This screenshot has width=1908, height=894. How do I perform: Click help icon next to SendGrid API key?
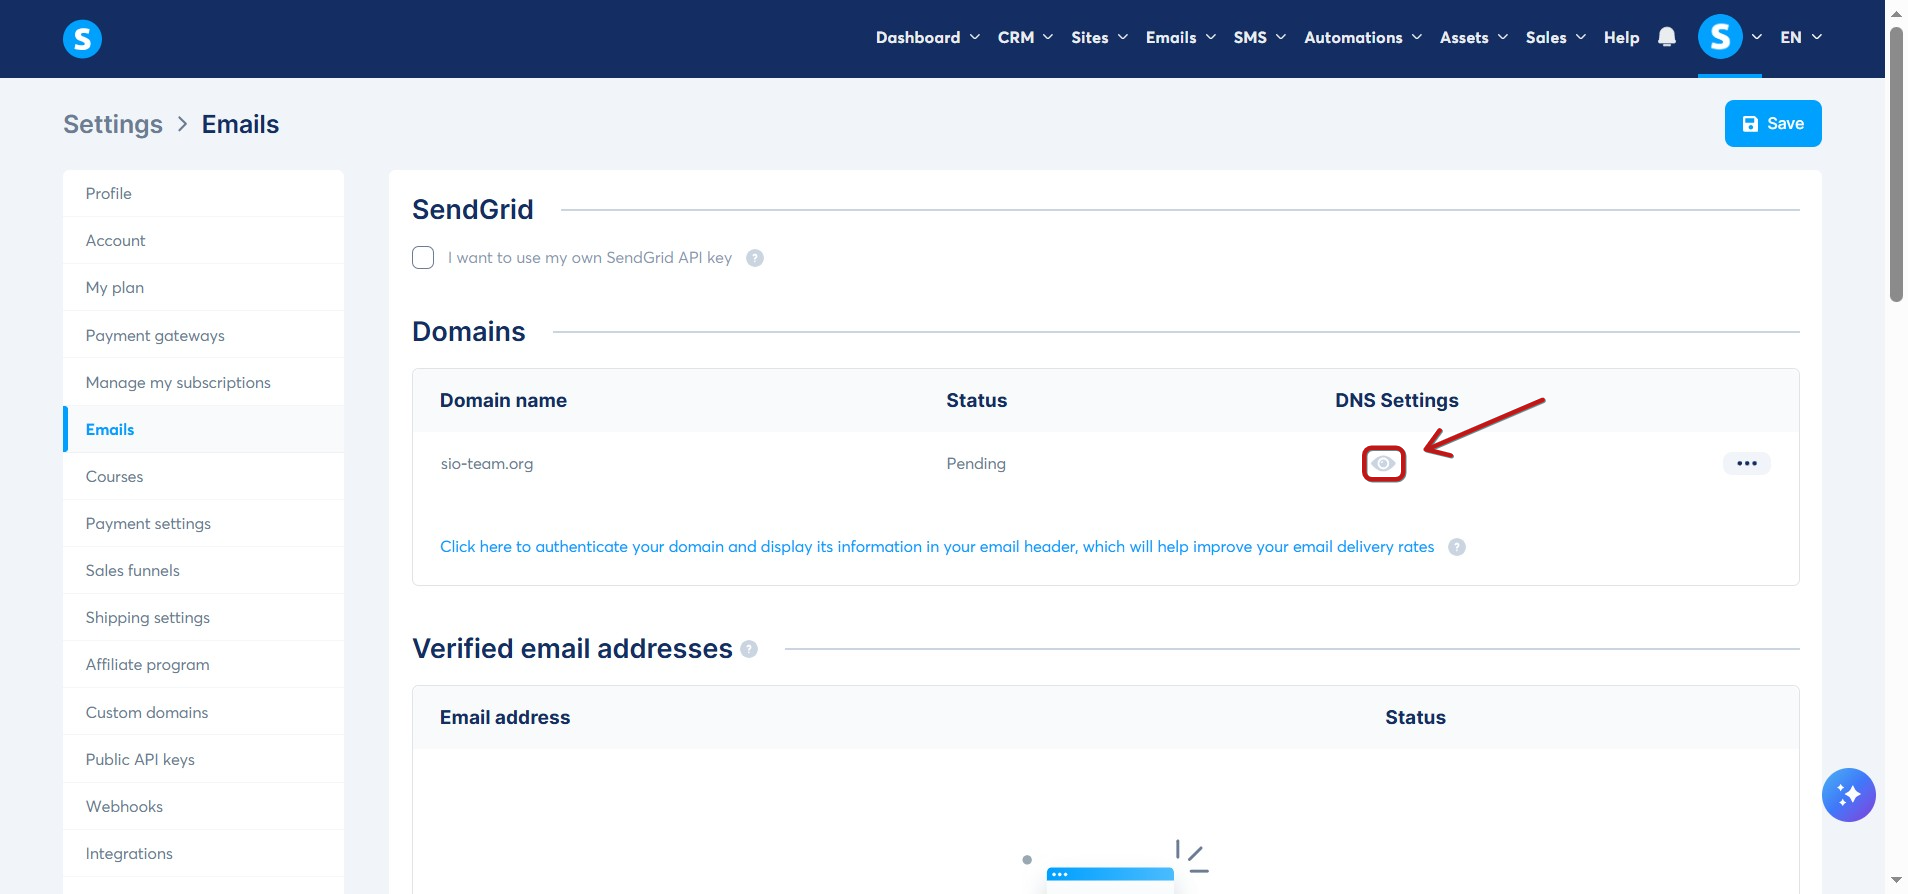pos(755,258)
